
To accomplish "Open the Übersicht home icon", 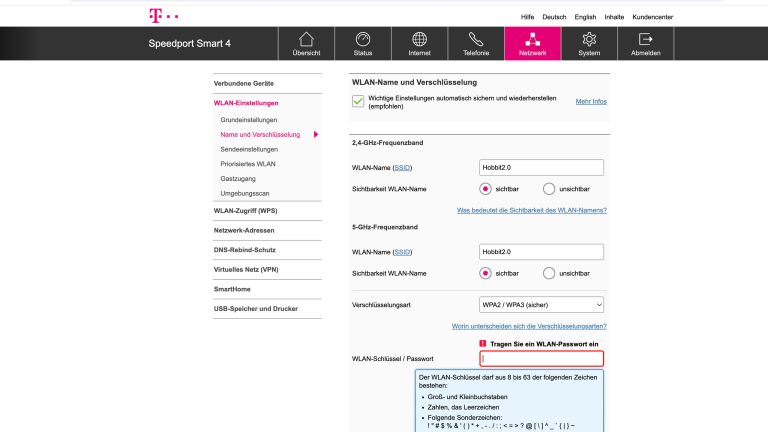I will (x=306, y=40).
